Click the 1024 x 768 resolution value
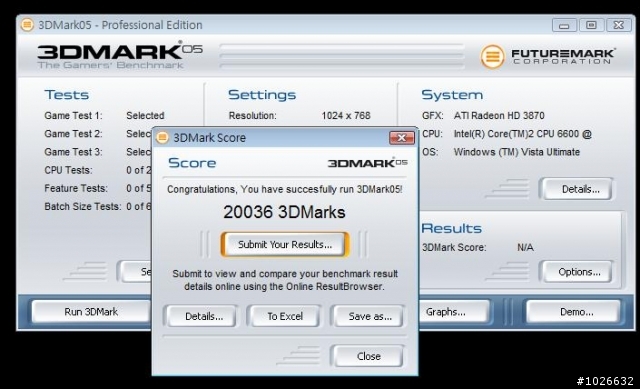This screenshot has height=389, width=640. pyautogui.click(x=346, y=116)
